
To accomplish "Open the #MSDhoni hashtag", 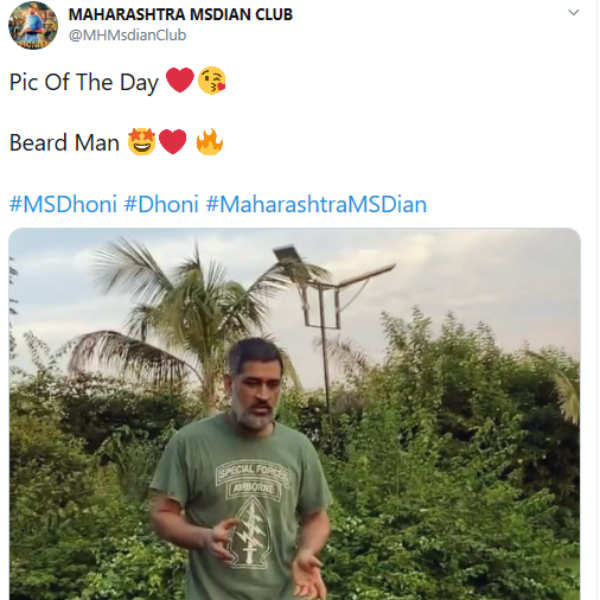I will point(62,205).
